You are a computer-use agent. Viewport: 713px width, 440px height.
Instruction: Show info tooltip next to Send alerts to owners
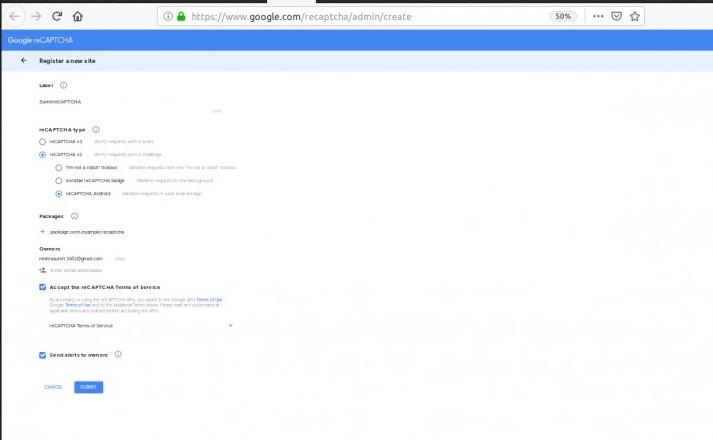[x=118, y=354]
